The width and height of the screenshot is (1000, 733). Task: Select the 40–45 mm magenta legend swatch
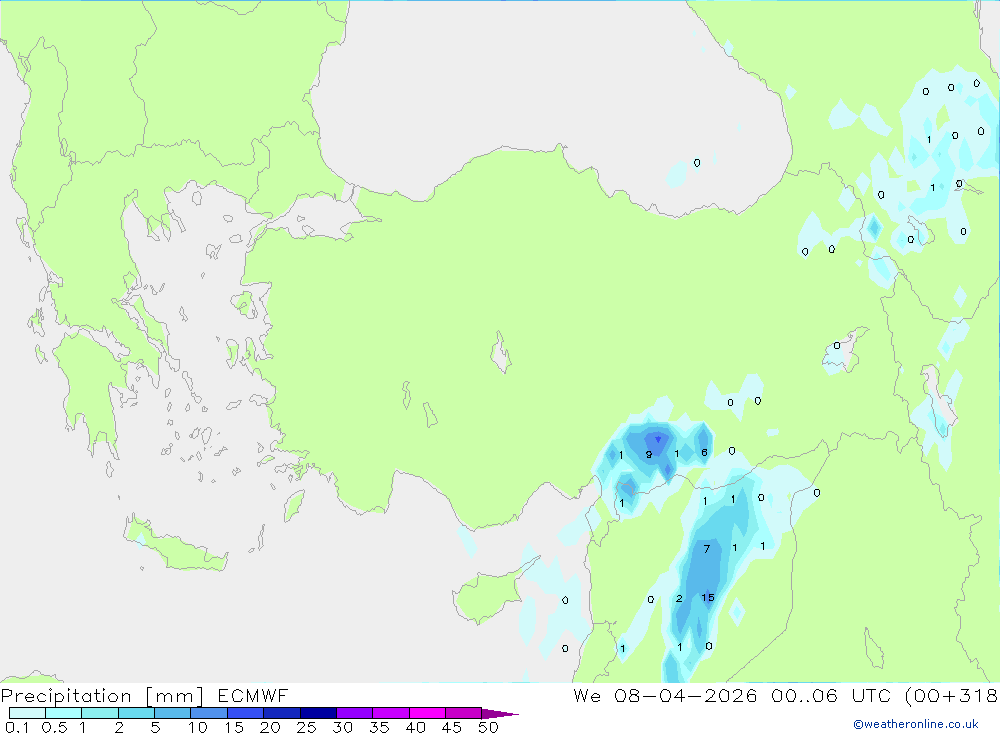[427, 713]
